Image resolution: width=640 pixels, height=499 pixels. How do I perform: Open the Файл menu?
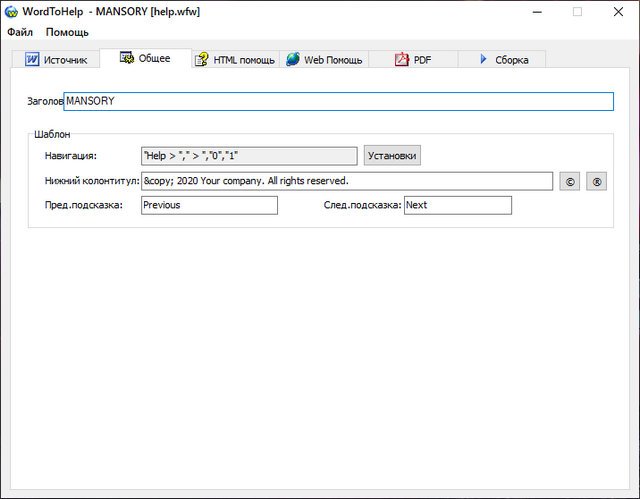tap(20, 32)
